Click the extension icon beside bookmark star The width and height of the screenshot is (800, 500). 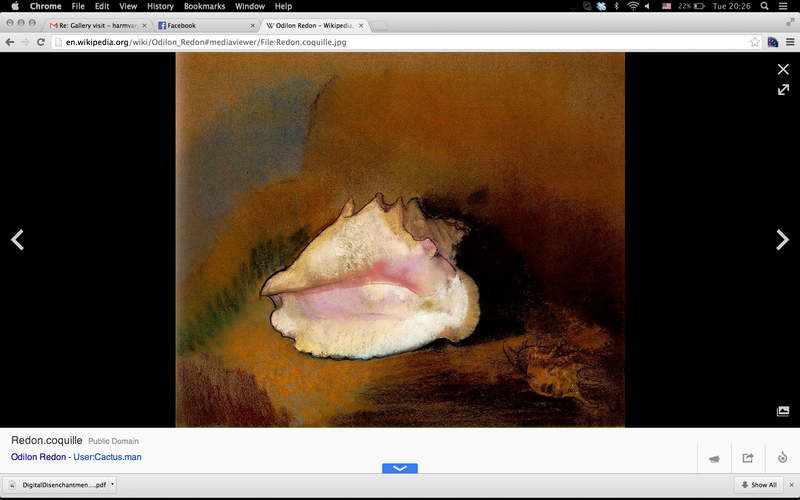click(x=772, y=42)
